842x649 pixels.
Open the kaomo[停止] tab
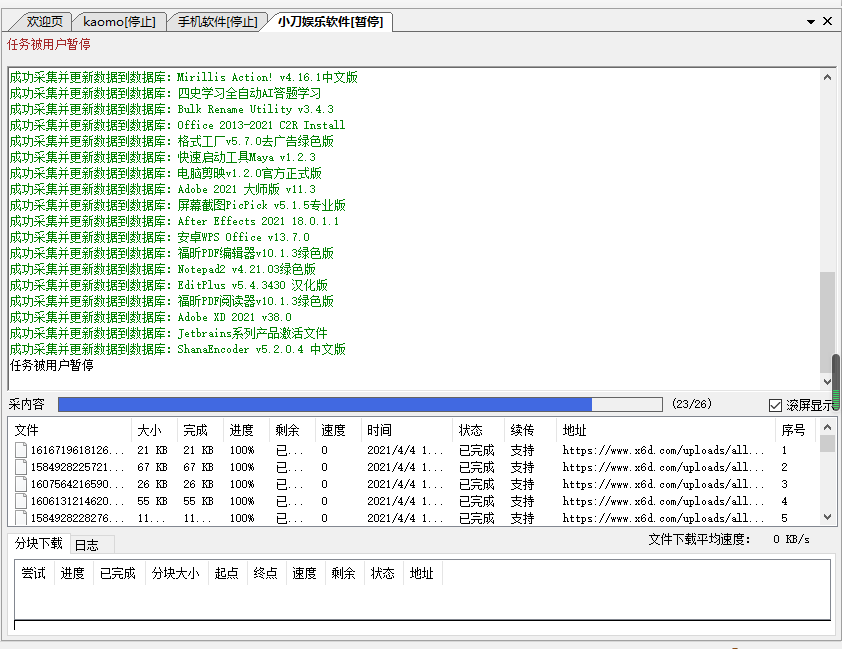coord(119,21)
